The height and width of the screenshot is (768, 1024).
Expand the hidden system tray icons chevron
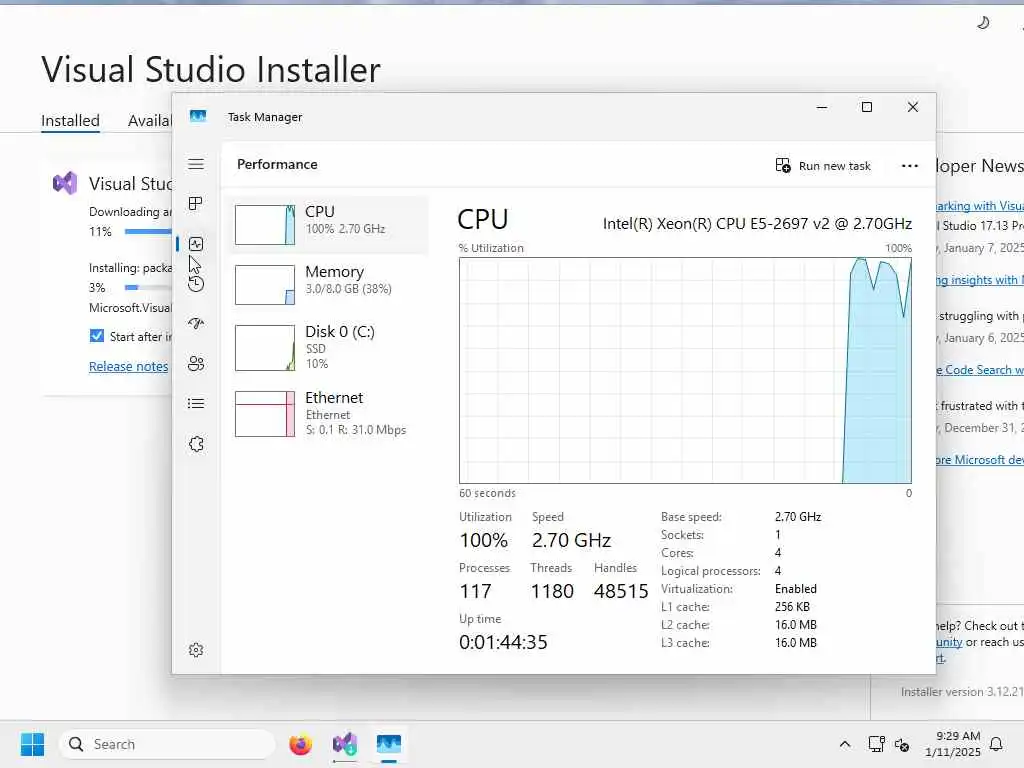844,744
